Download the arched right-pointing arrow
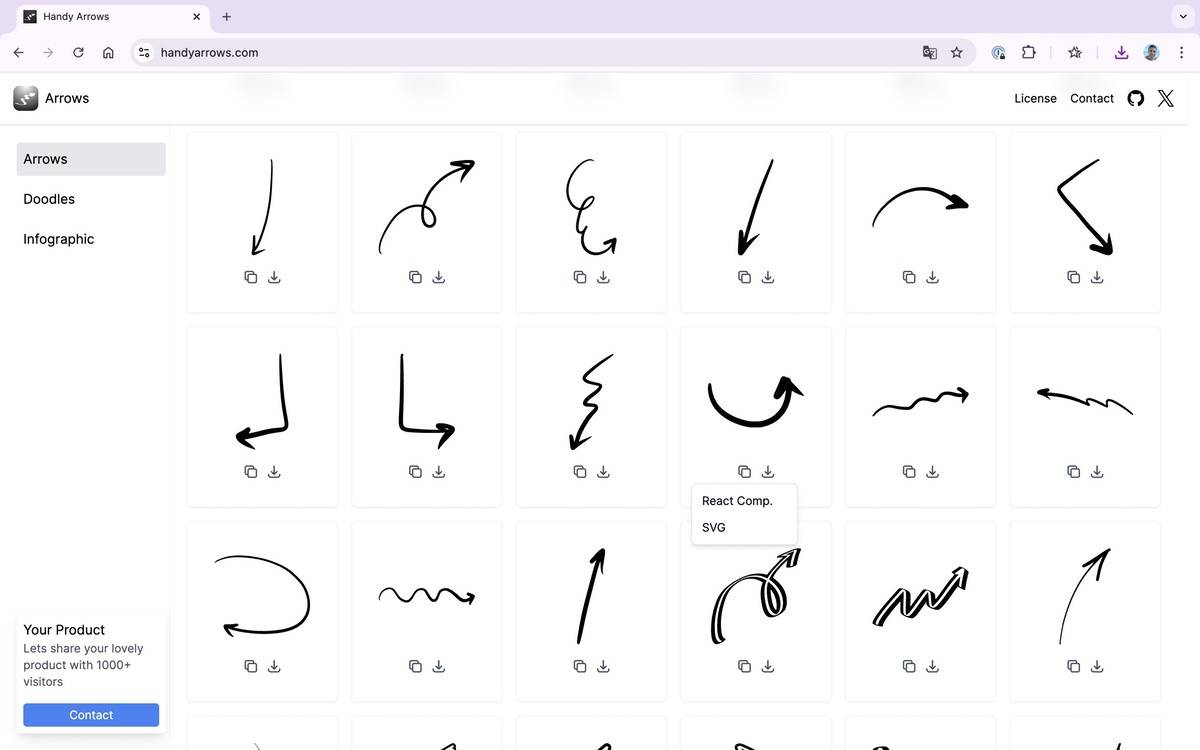This screenshot has height=750, width=1200. point(932,277)
